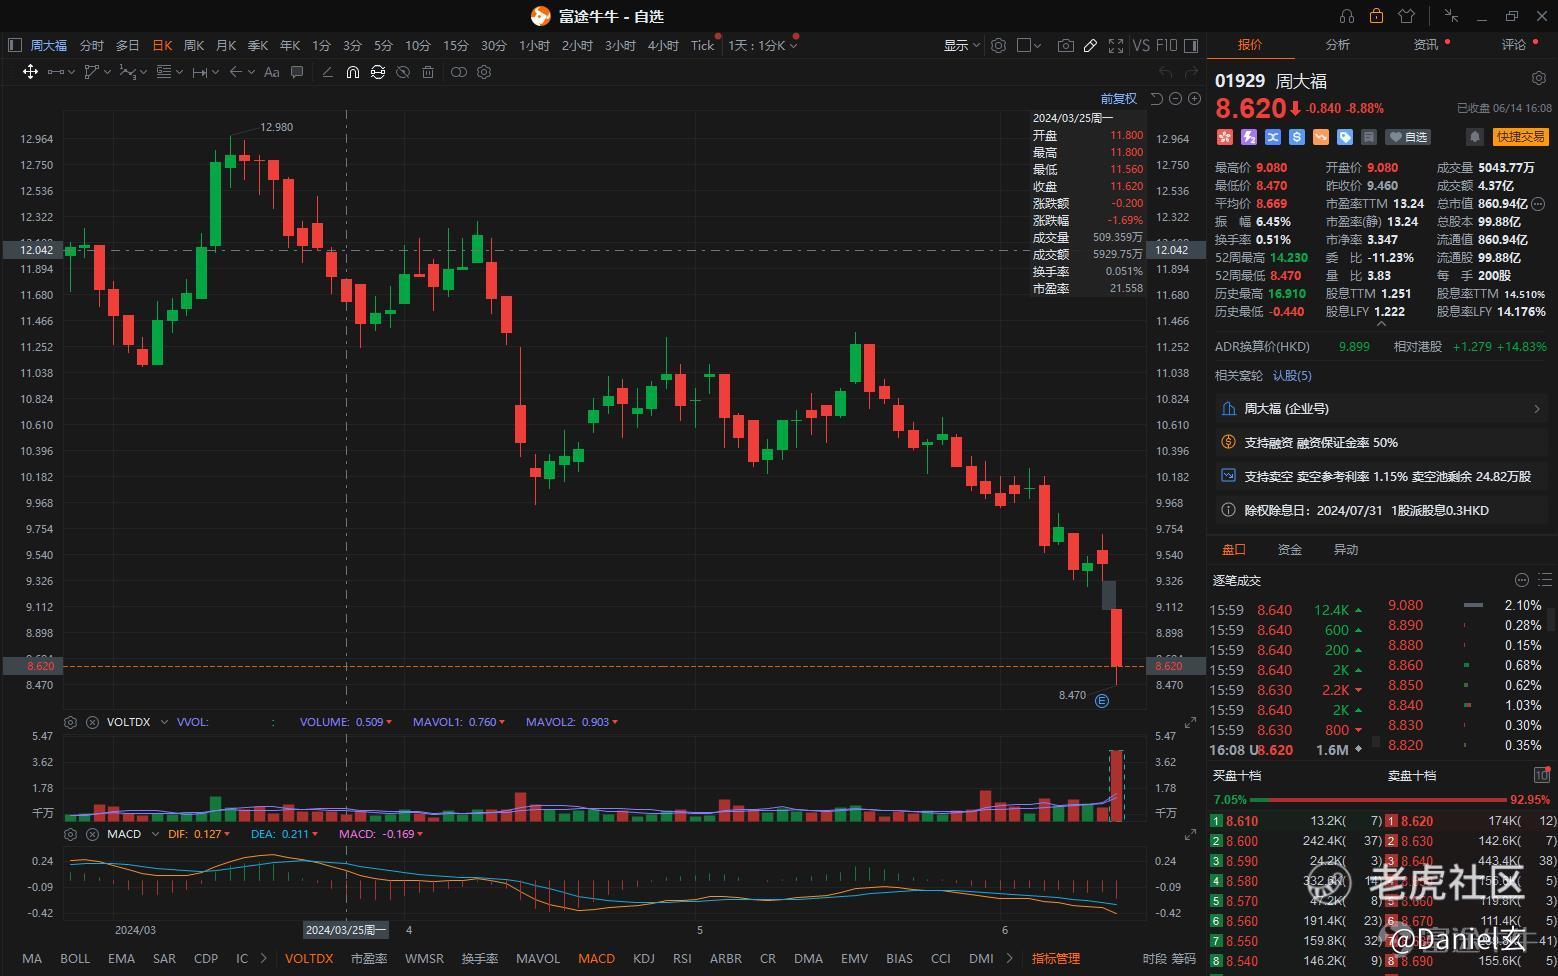Delete drawings with the trash icon
The height and width of the screenshot is (976, 1558).
coord(428,72)
